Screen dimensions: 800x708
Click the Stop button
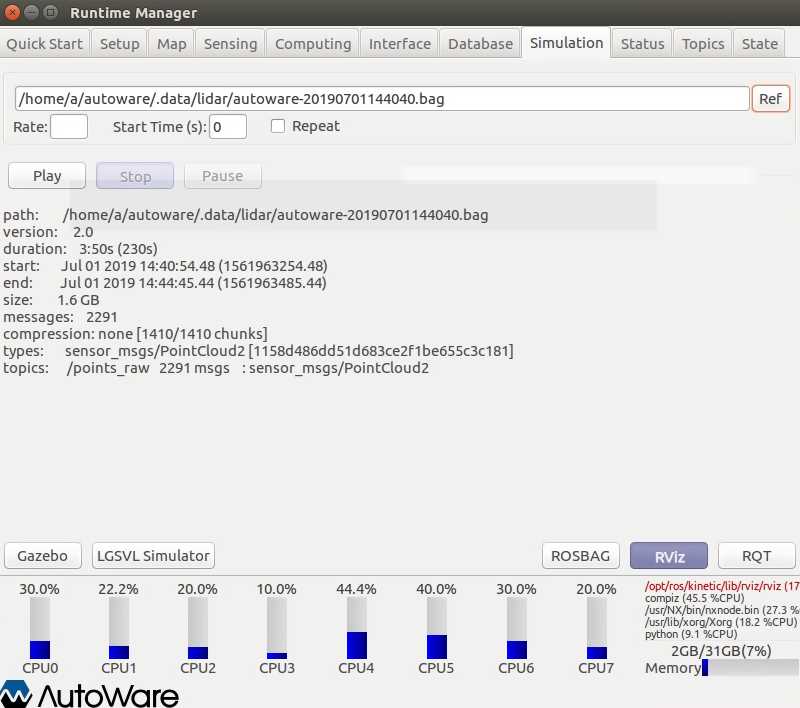(x=135, y=176)
